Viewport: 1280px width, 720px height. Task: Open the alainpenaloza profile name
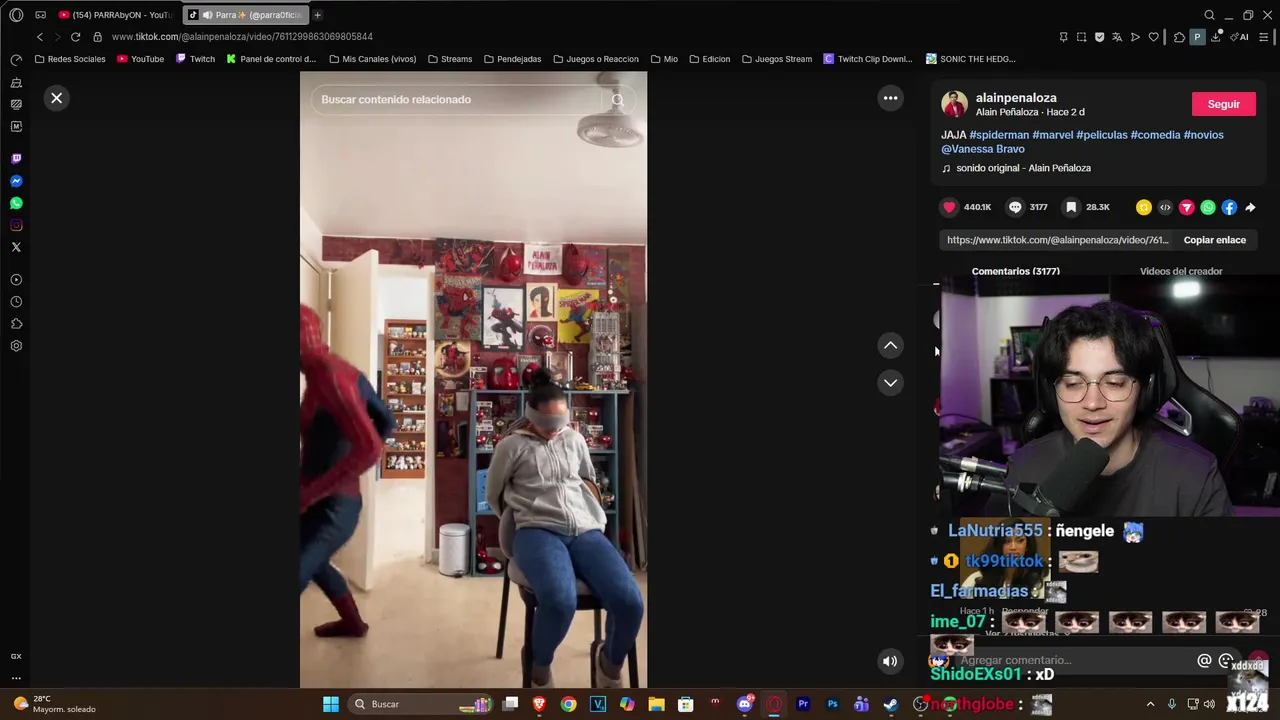pos(1016,98)
